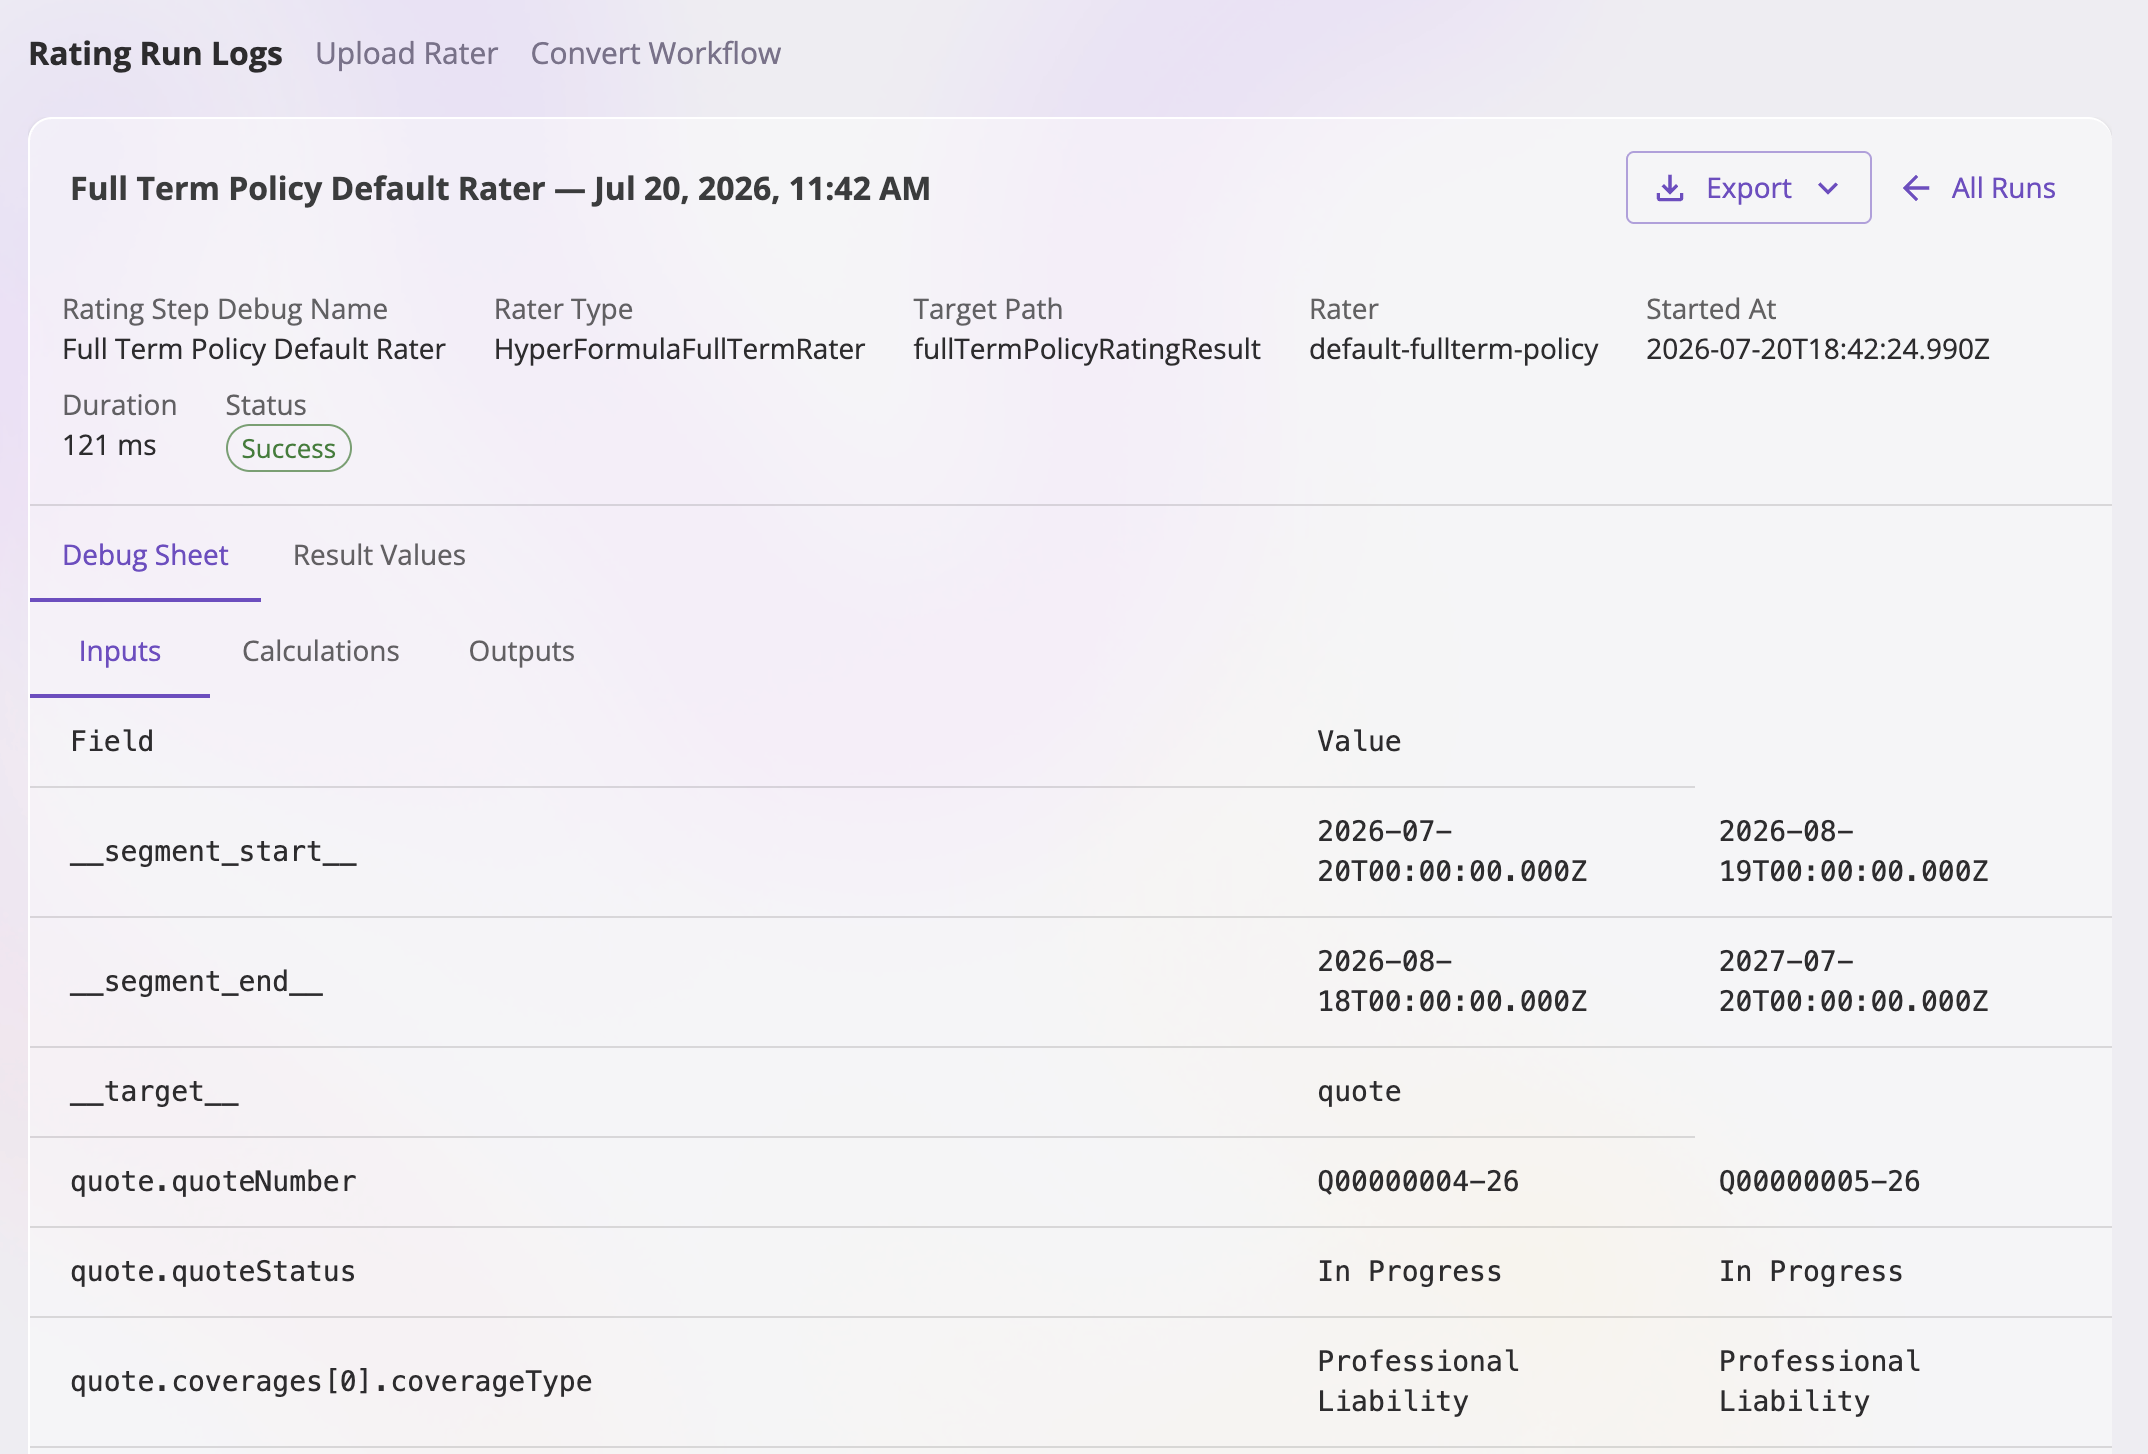Click the Export button label
This screenshot has height=1454, width=2148.
[1749, 188]
